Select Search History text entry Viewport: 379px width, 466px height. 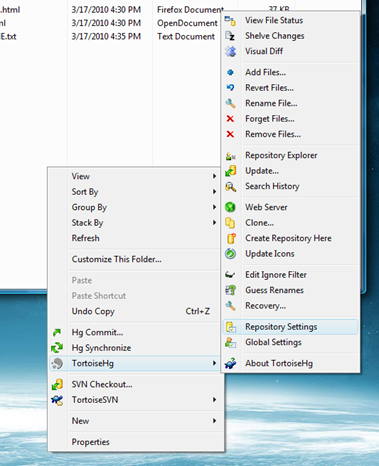click(272, 186)
